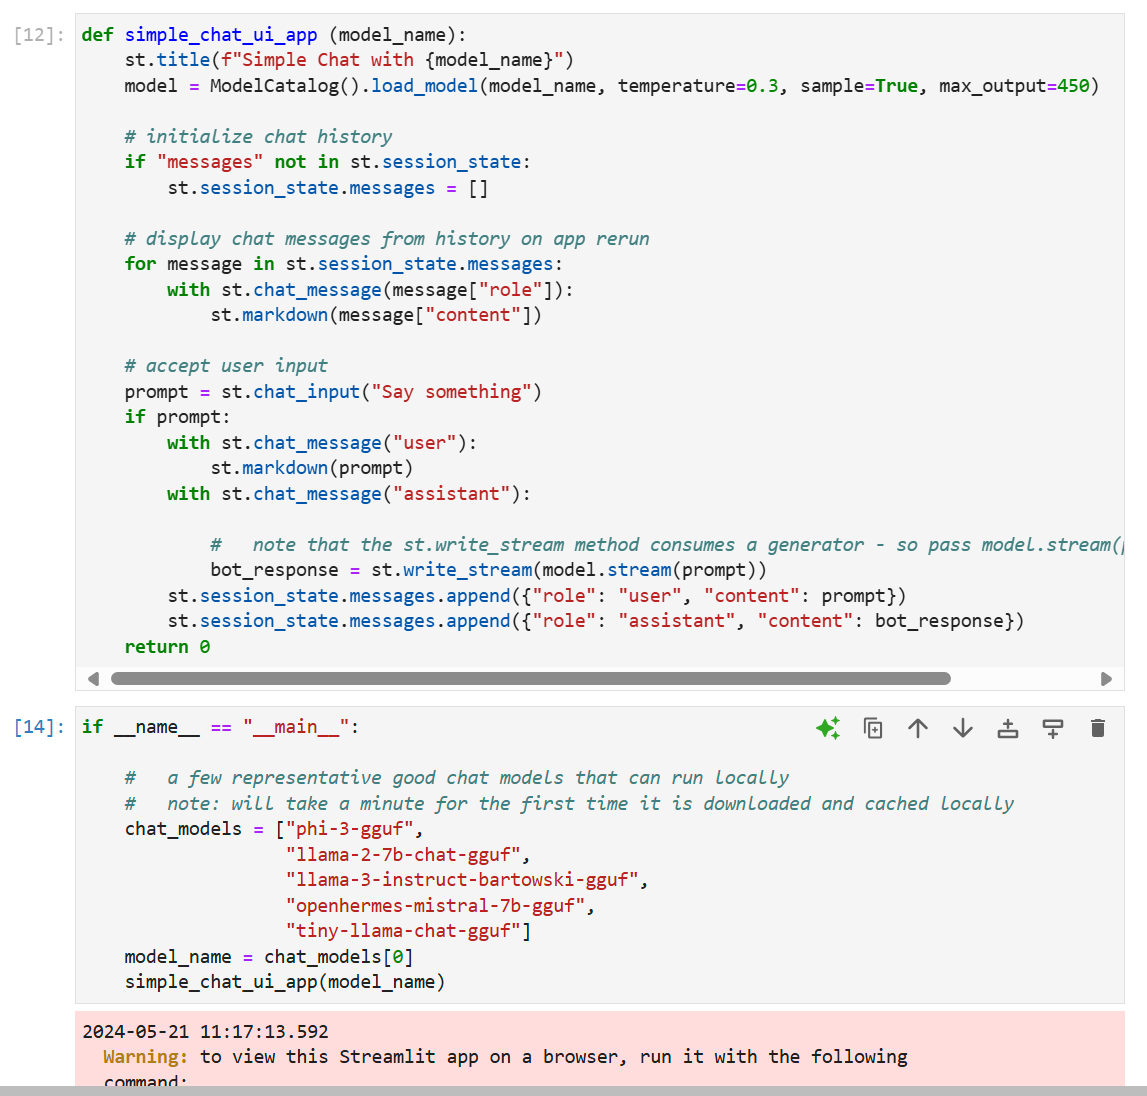Click the simple_chat_ui_app function name in def
The image size is (1147, 1096).
pos(221,35)
